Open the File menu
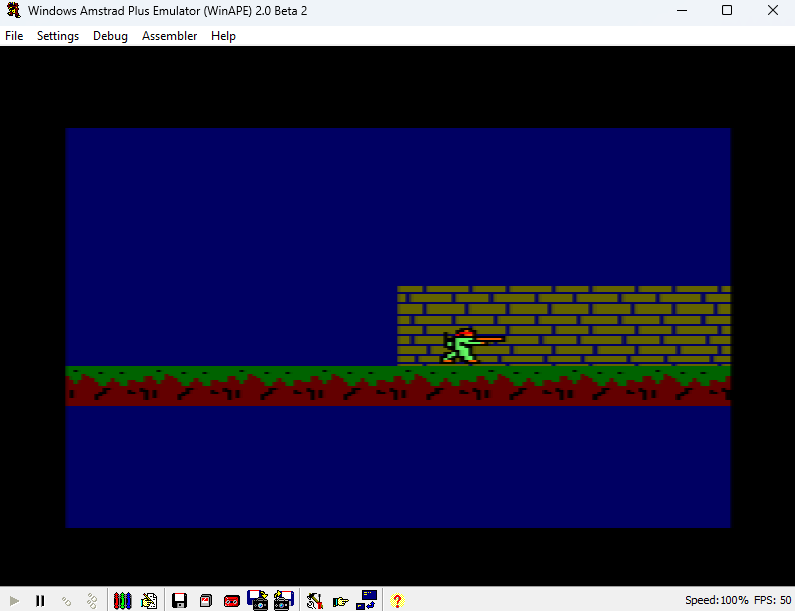Viewport: 795px width, 611px height. click(x=14, y=36)
